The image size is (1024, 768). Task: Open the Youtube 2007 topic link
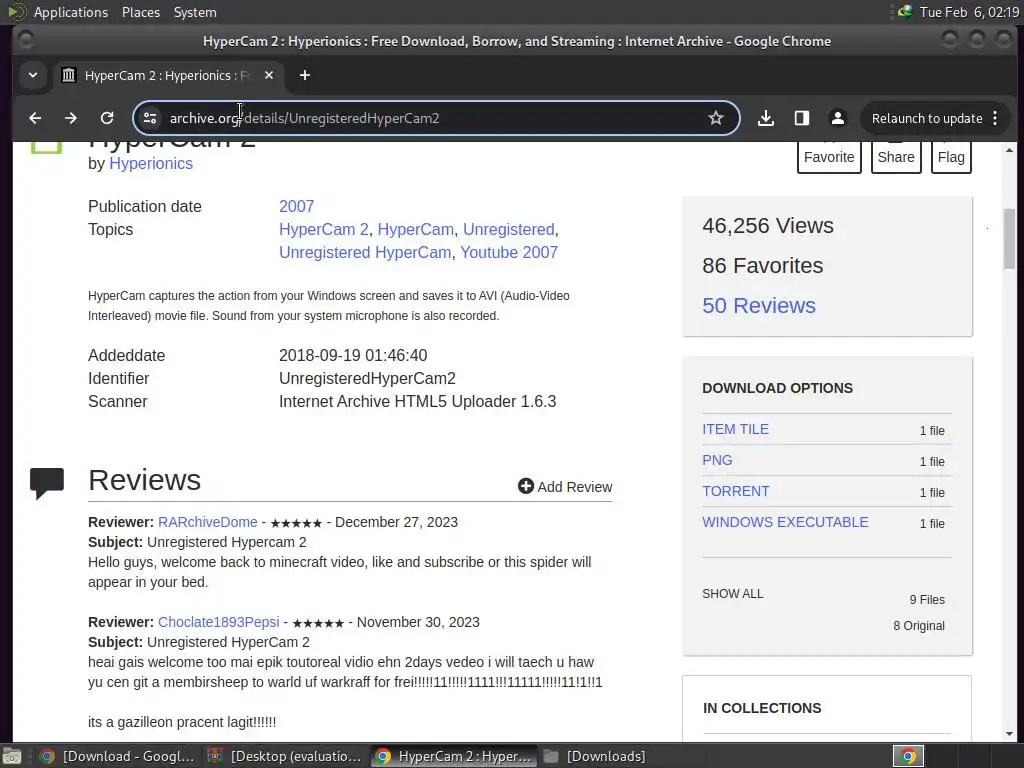click(x=509, y=252)
